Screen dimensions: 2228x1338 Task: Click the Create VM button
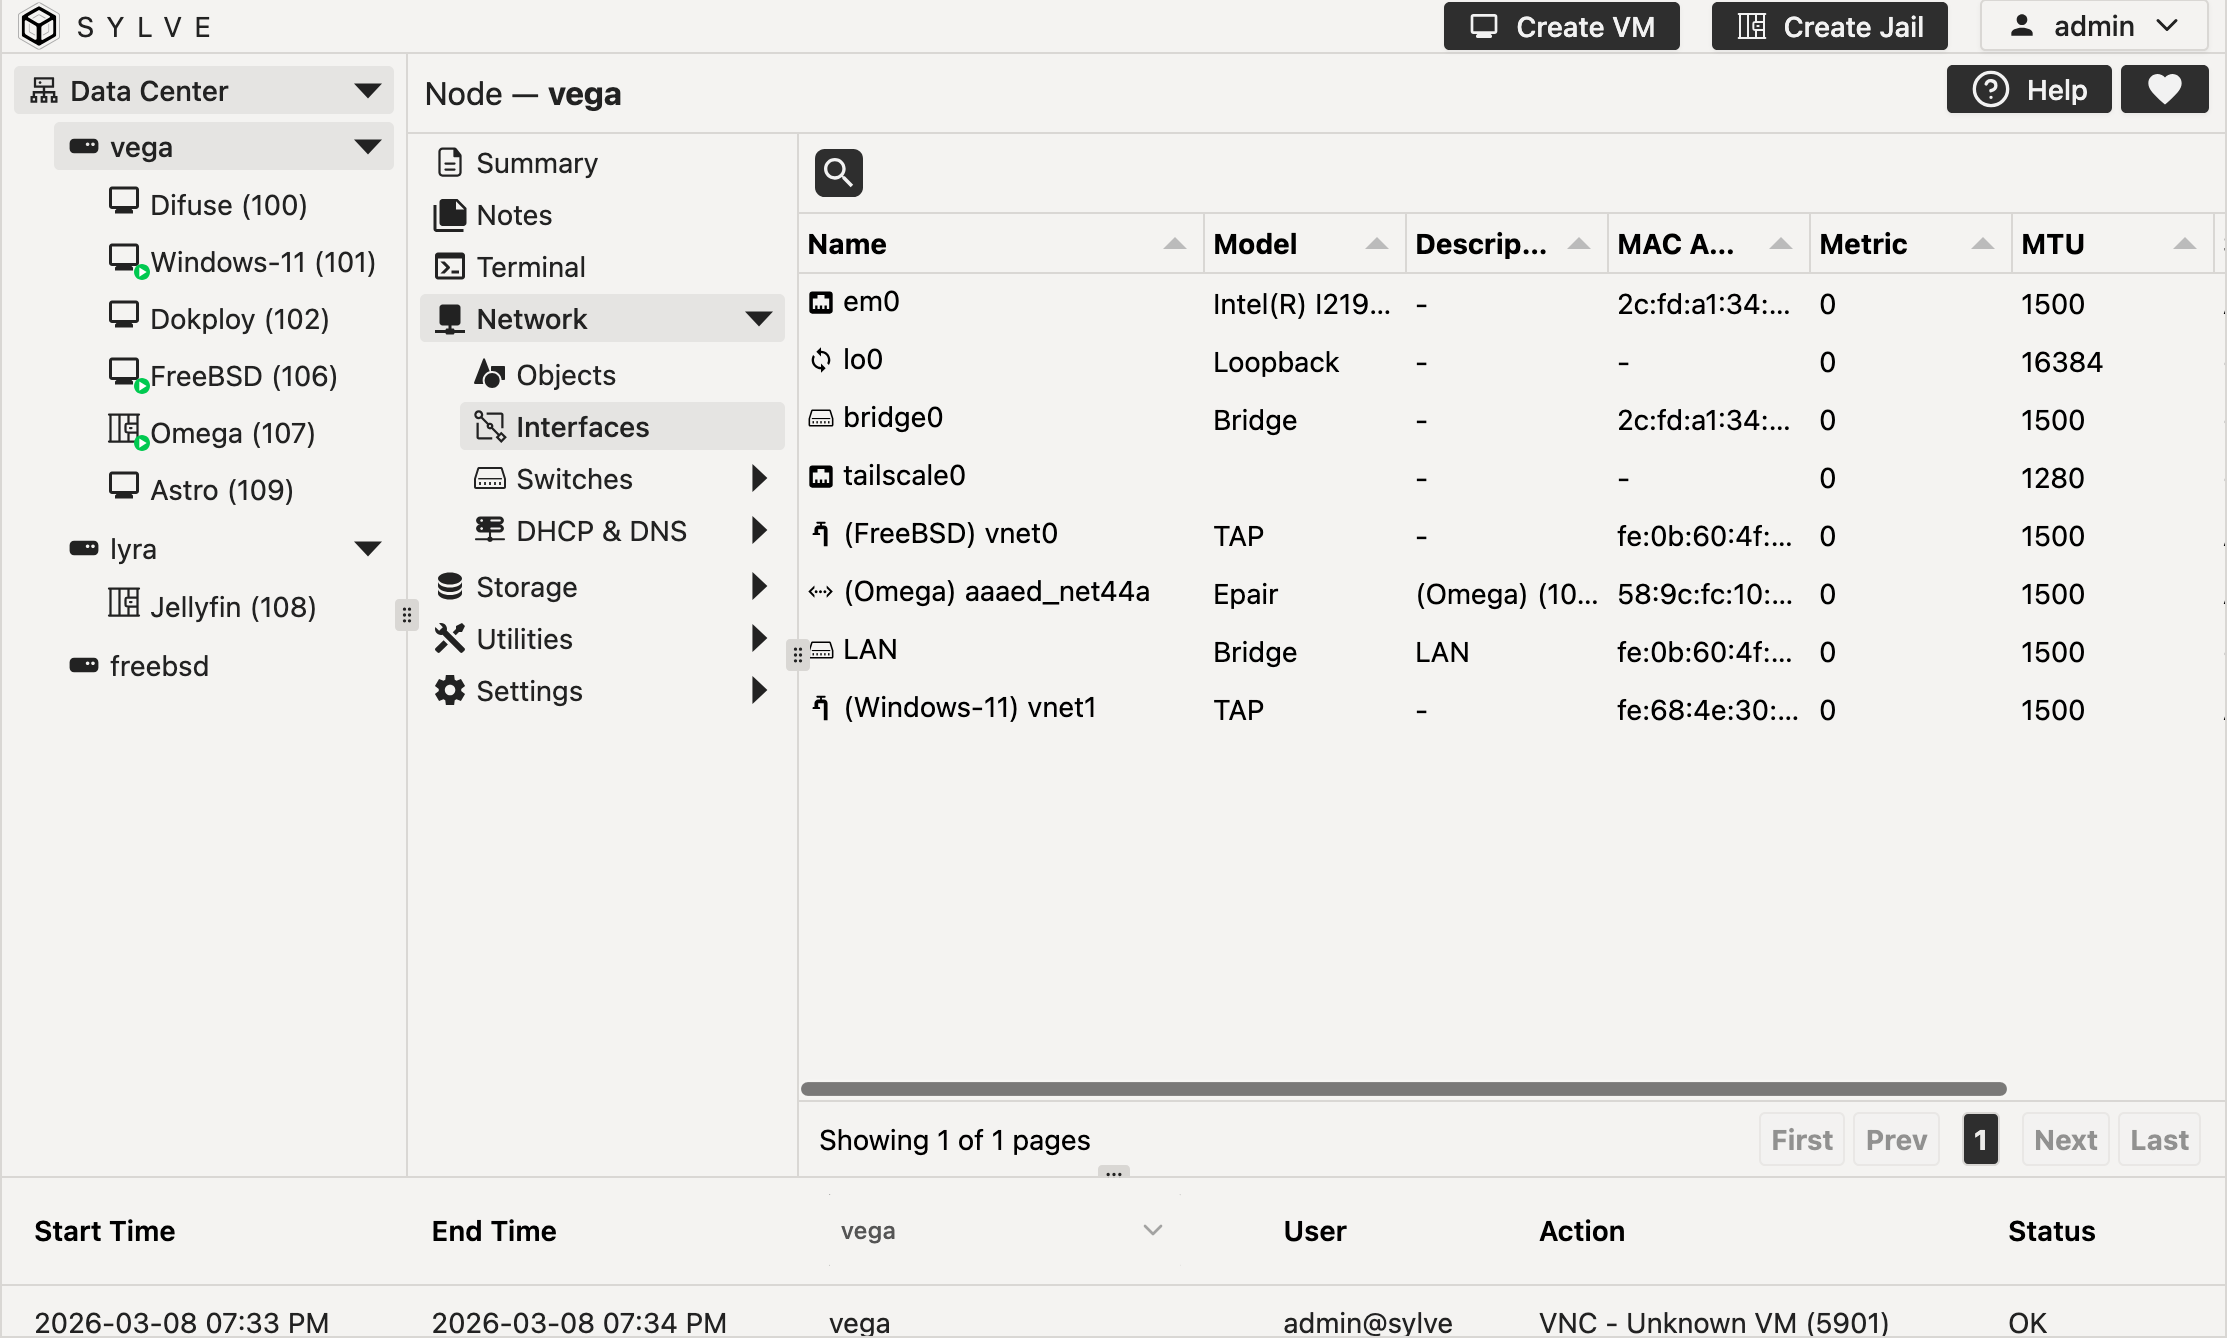(x=1561, y=26)
